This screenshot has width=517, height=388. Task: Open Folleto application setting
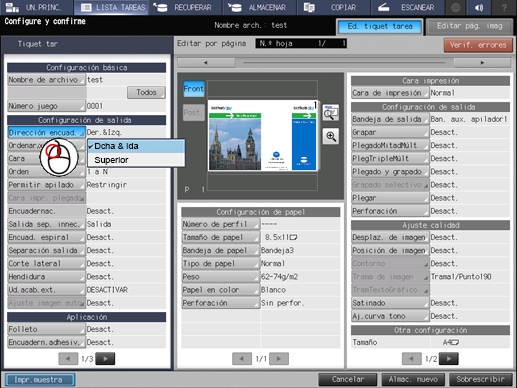(x=46, y=329)
